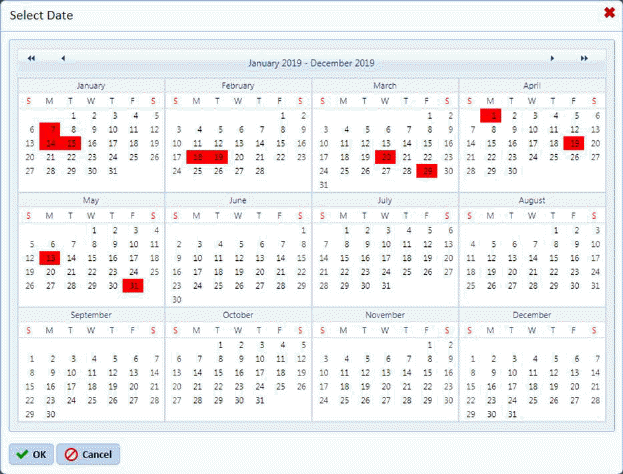The image size is (623, 474).
Task: Select highlighted January 15
Action: tap(70, 143)
